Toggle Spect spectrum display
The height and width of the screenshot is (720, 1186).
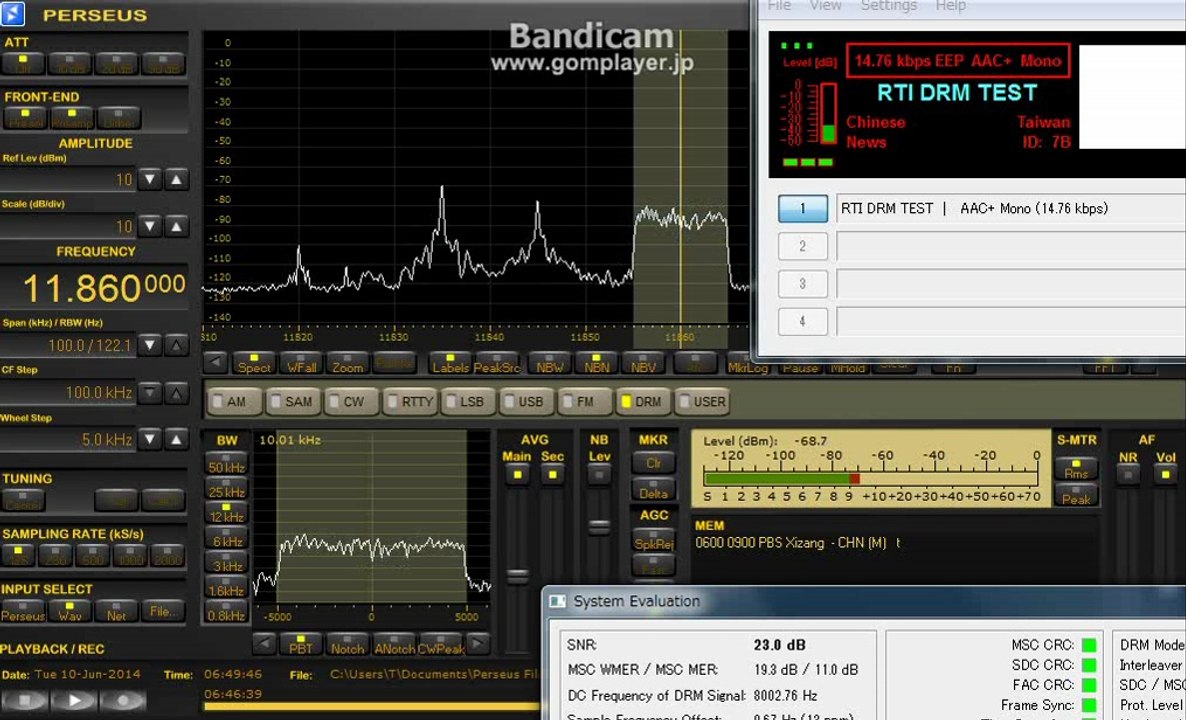[x=254, y=363]
